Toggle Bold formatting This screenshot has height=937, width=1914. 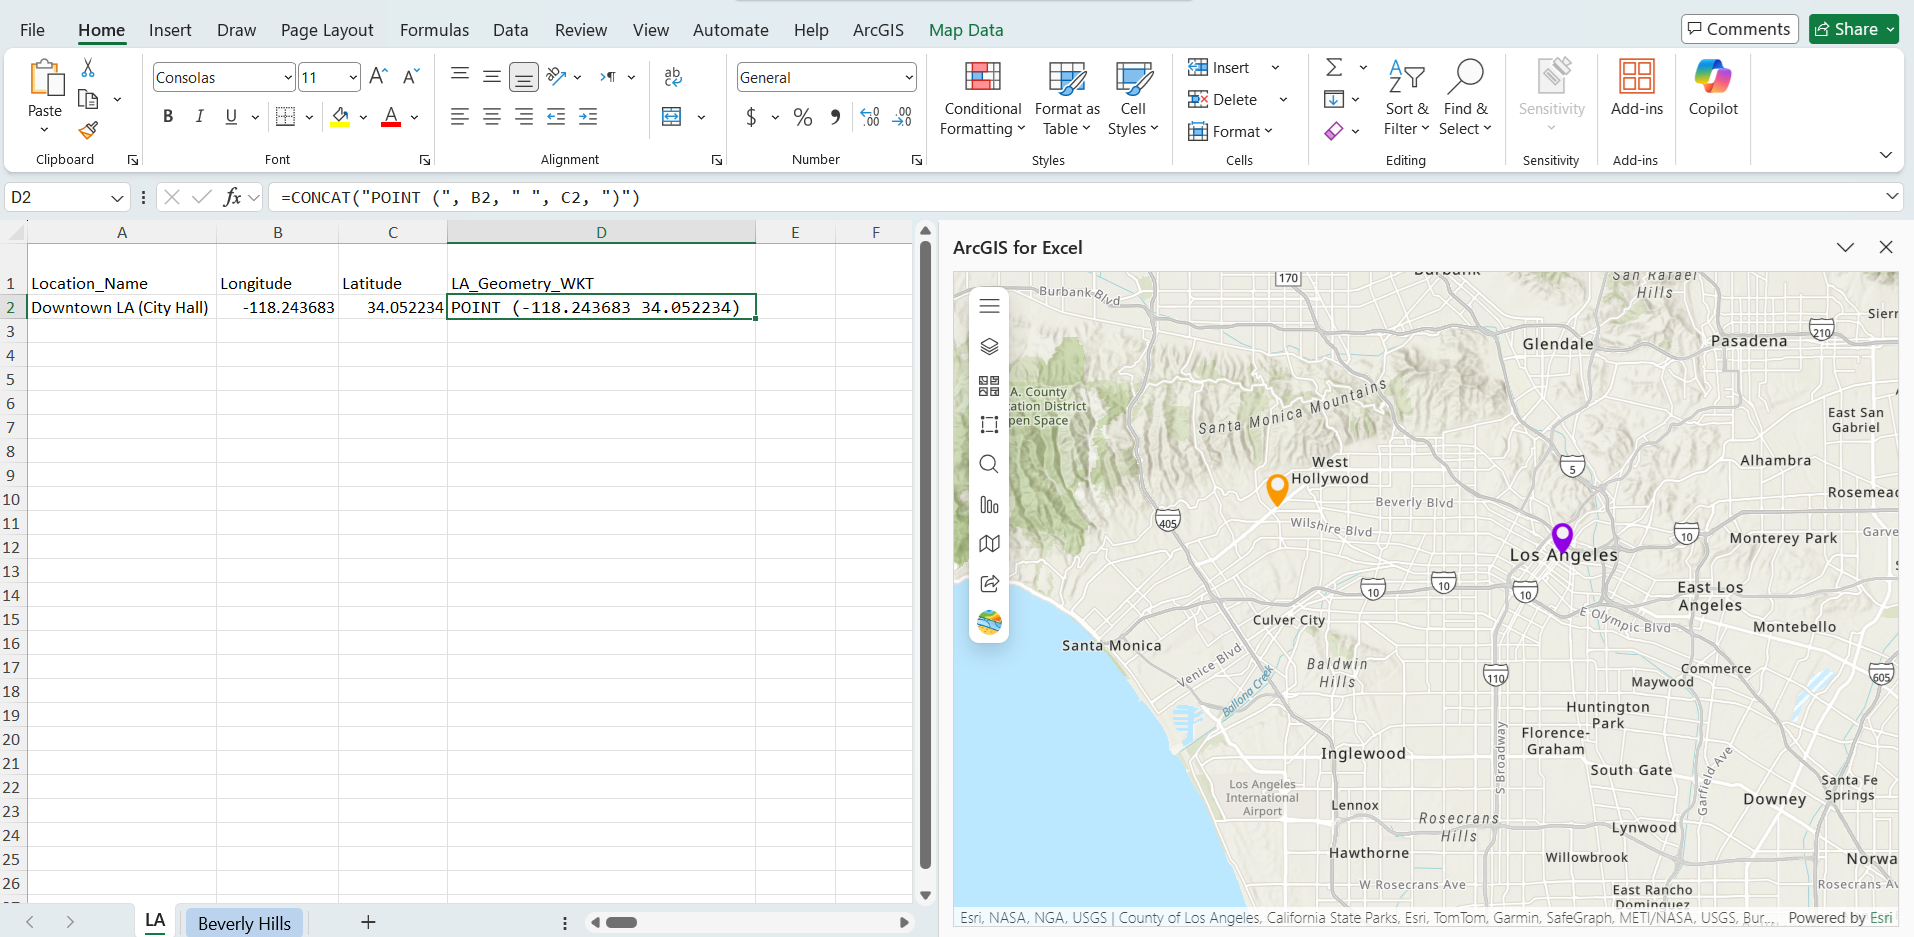click(168, 117)
